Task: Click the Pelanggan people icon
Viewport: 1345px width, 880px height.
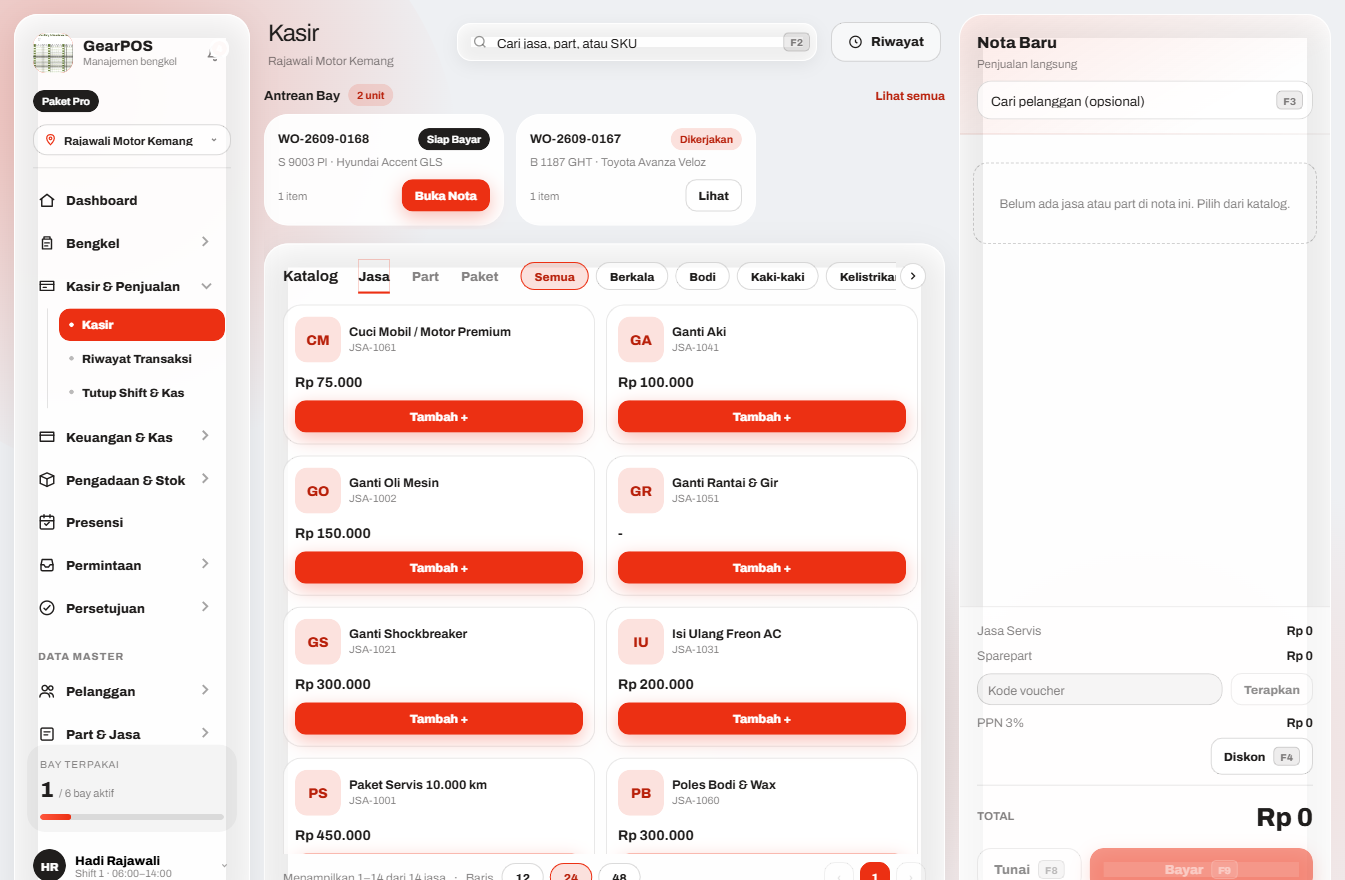Action: 47,691
